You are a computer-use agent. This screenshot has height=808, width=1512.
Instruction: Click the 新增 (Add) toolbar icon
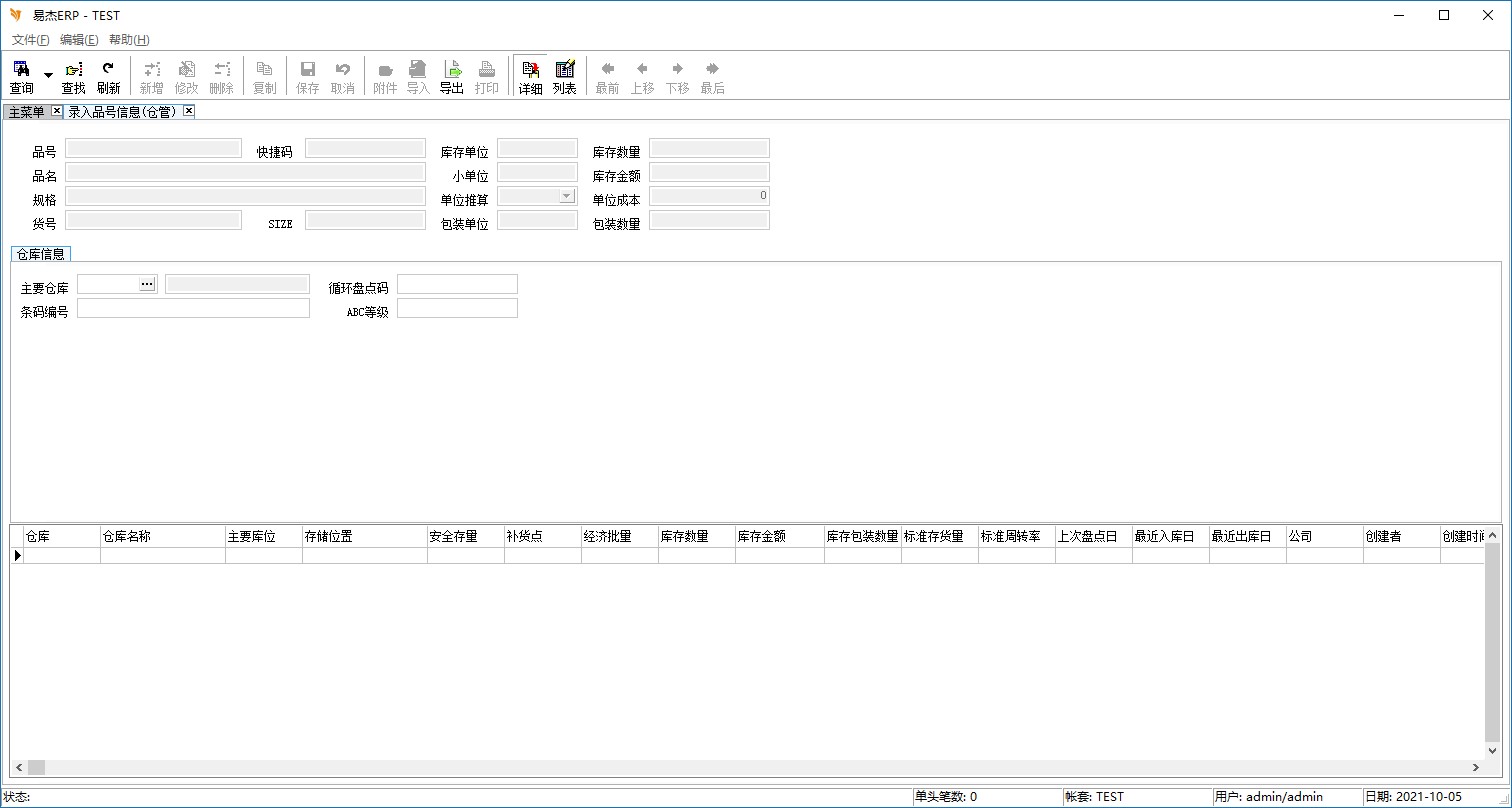pos(151,77)
